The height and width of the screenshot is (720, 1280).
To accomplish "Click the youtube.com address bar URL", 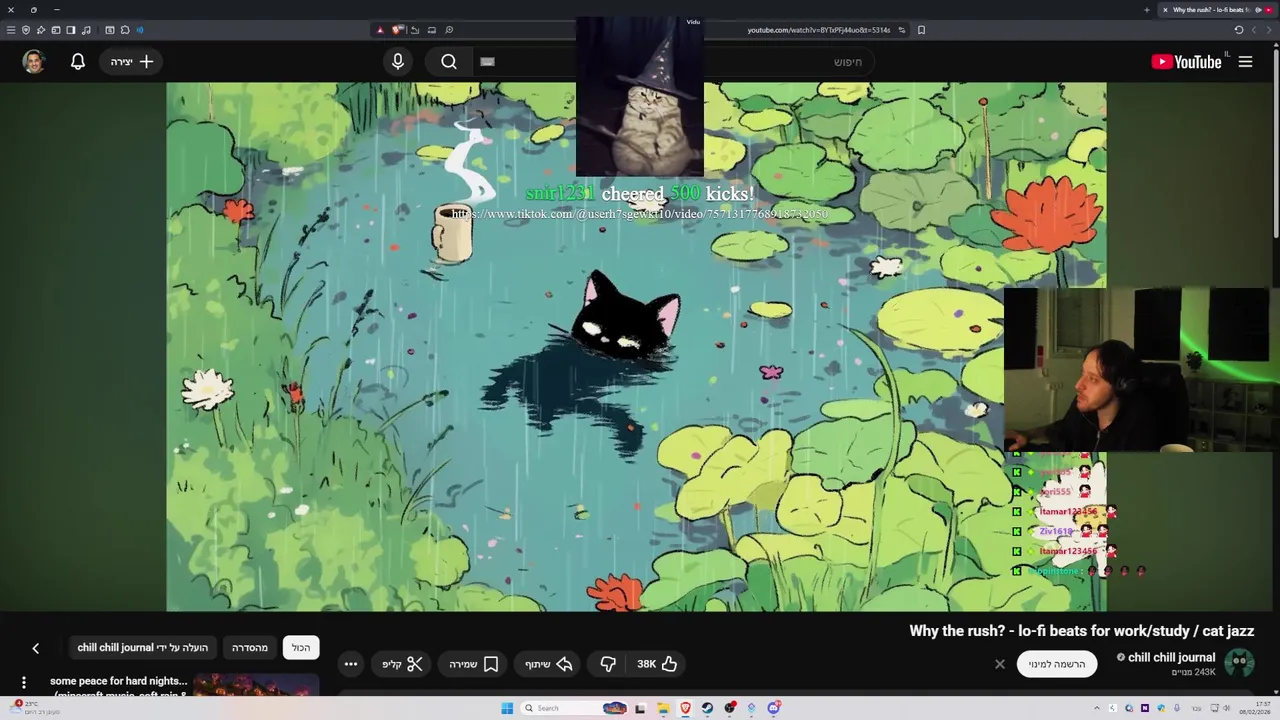I will point(819,30).
